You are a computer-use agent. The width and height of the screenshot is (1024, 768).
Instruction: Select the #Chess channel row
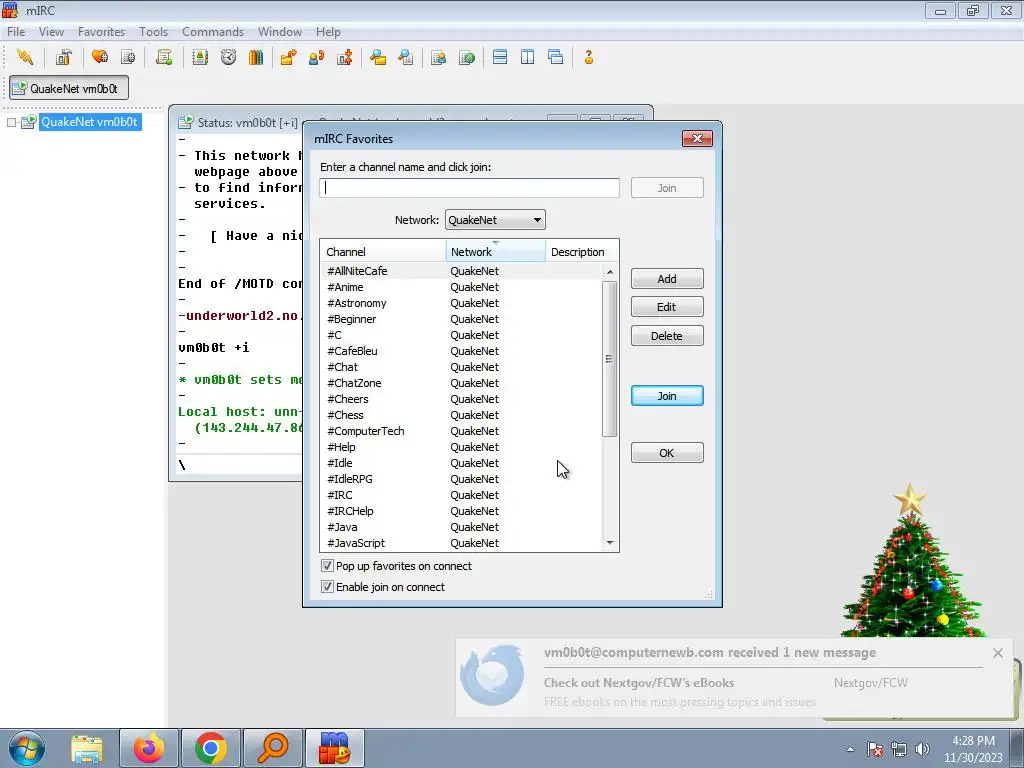point(461,415)
